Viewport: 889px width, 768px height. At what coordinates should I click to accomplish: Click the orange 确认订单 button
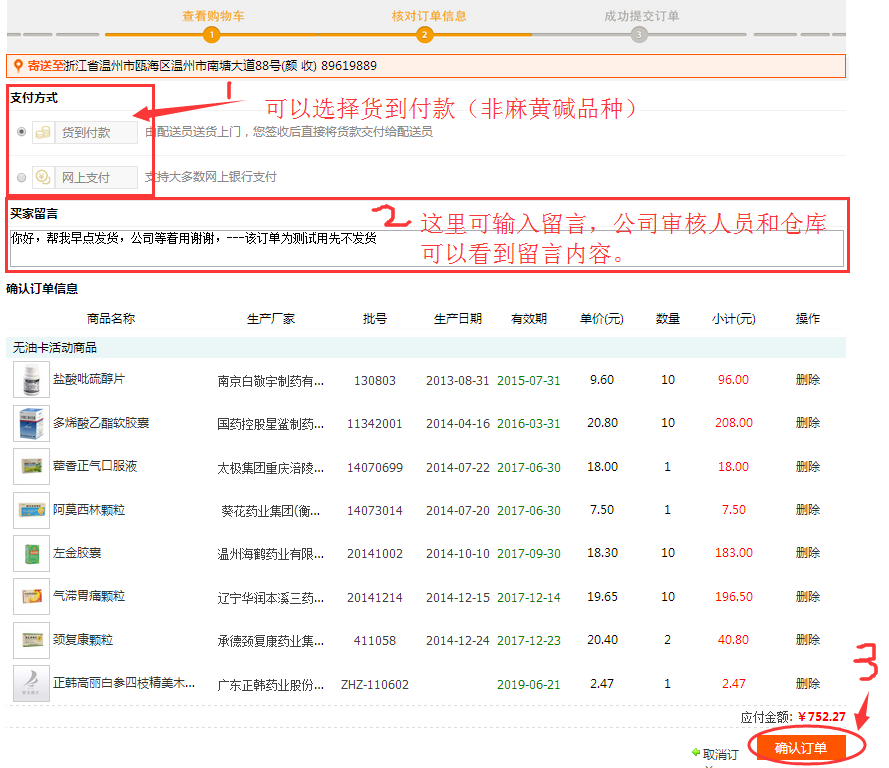[801, 748]
